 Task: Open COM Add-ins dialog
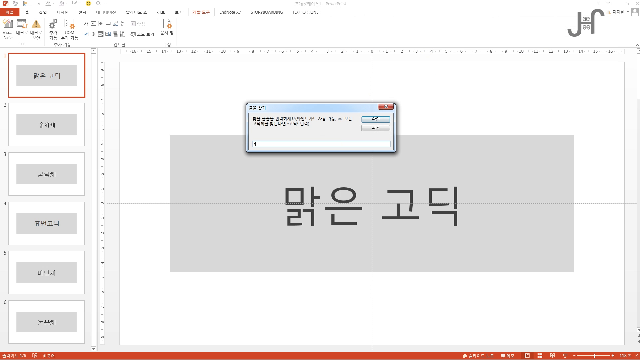coord(70,29)
